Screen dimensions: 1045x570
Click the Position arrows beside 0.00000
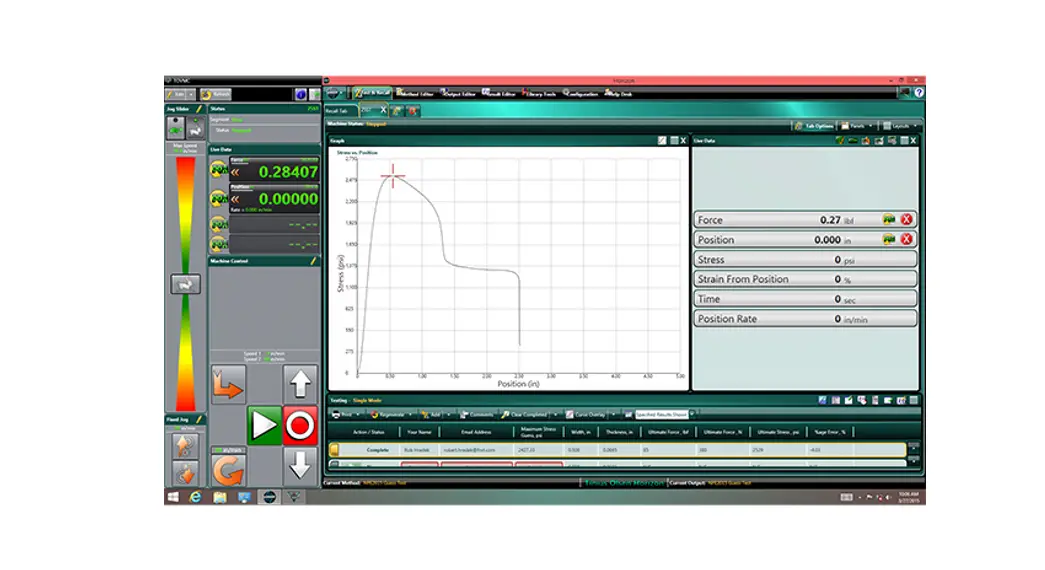[235, 199]
